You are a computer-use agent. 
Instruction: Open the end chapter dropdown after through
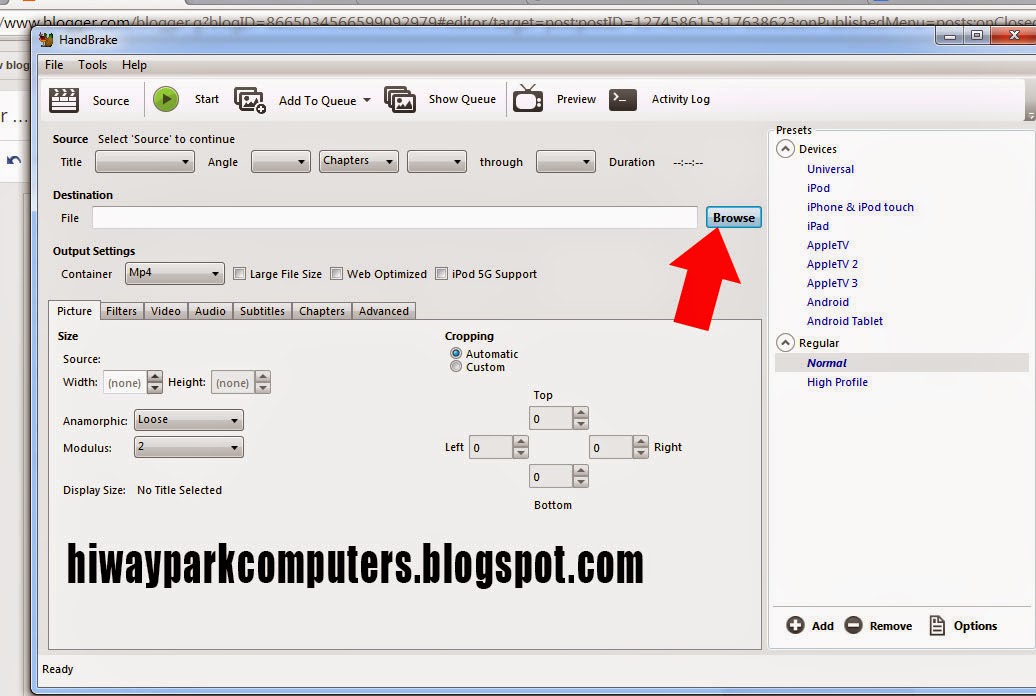[x=566, y=161]
